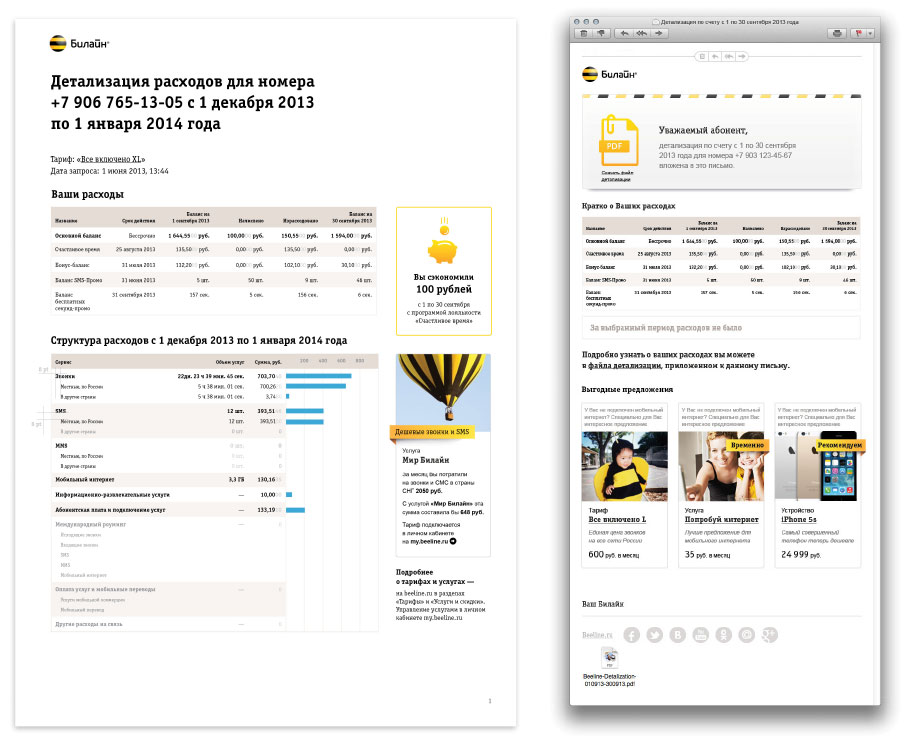Click the YouTube icon in email footer
Viewport: 908px width, 747px height.
(700, 635)
